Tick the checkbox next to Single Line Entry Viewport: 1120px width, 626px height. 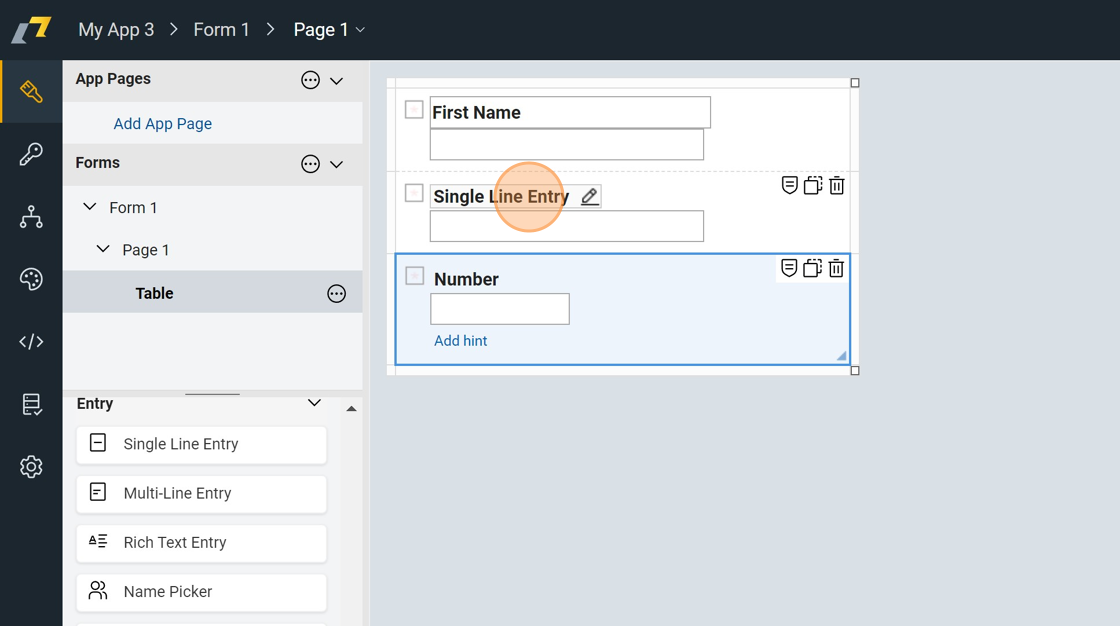pos(414,193)
